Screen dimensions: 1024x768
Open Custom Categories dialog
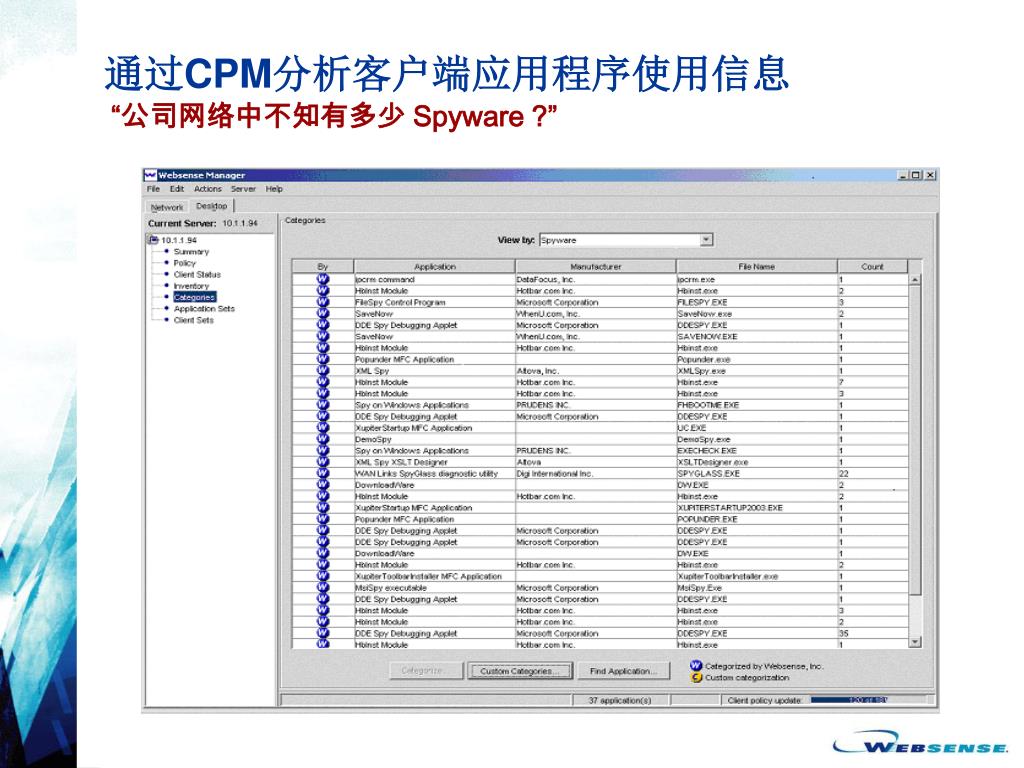pyautogui.click(x=520, y=671)
